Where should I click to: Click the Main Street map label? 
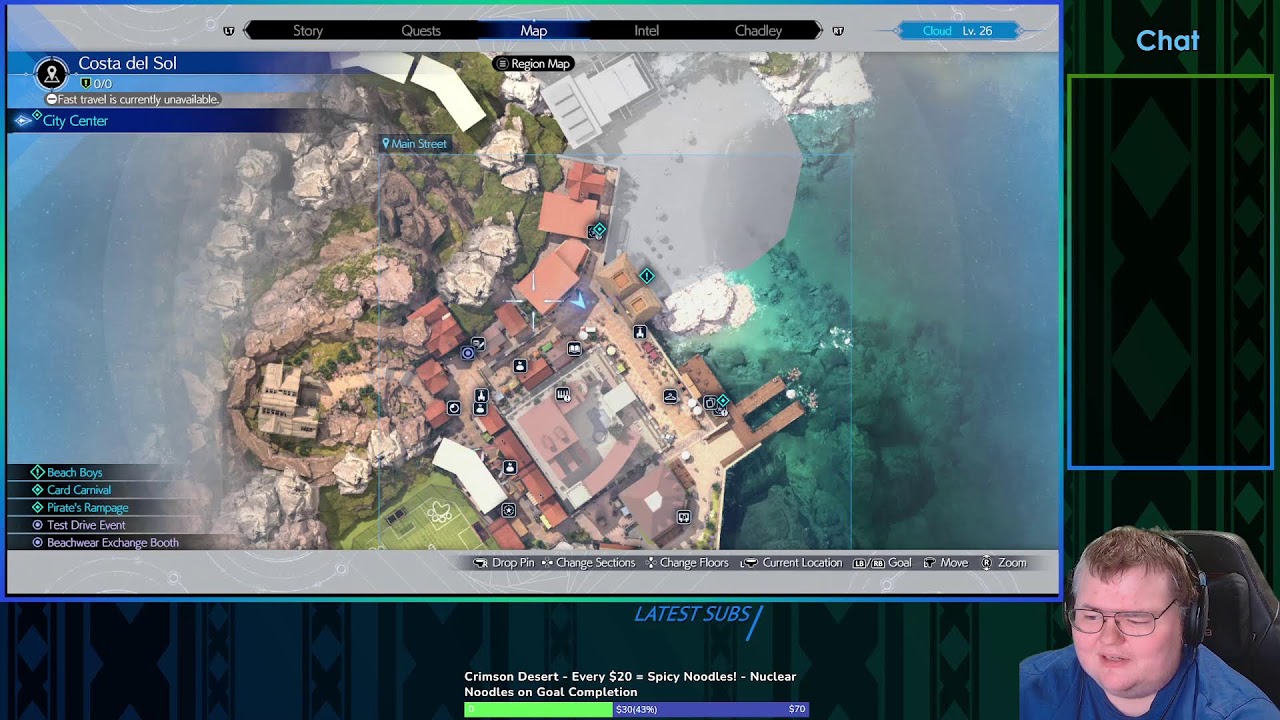tap(414, 144)
